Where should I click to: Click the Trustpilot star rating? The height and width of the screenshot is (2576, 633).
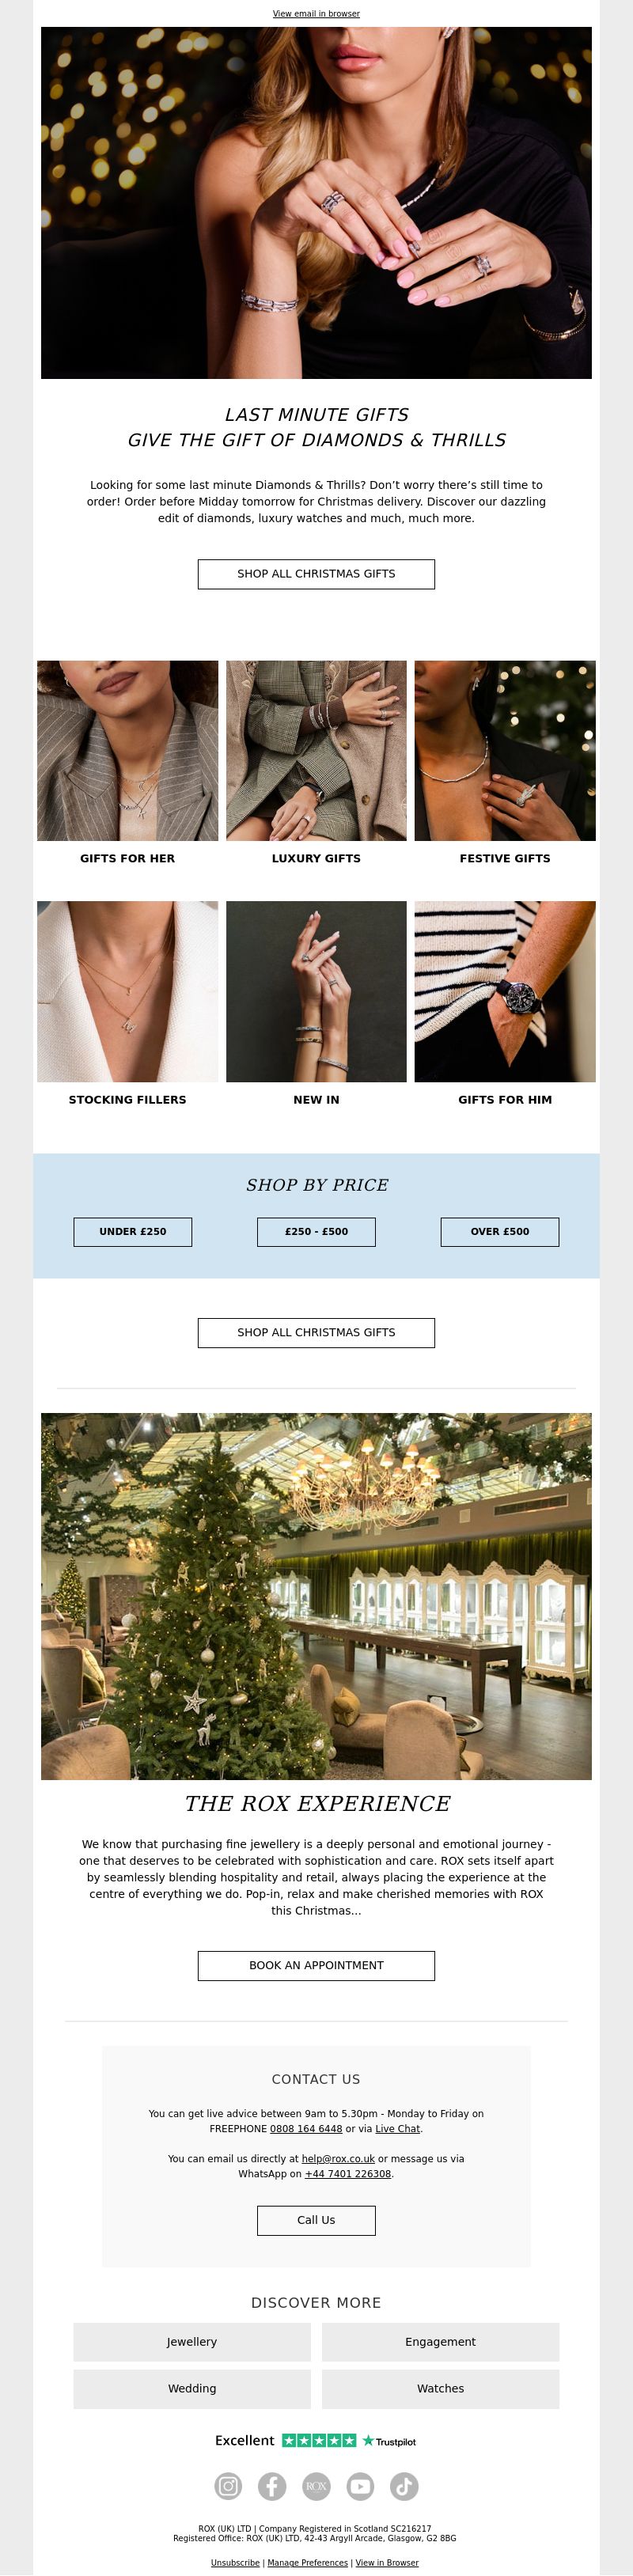[x=319, y=2440]
